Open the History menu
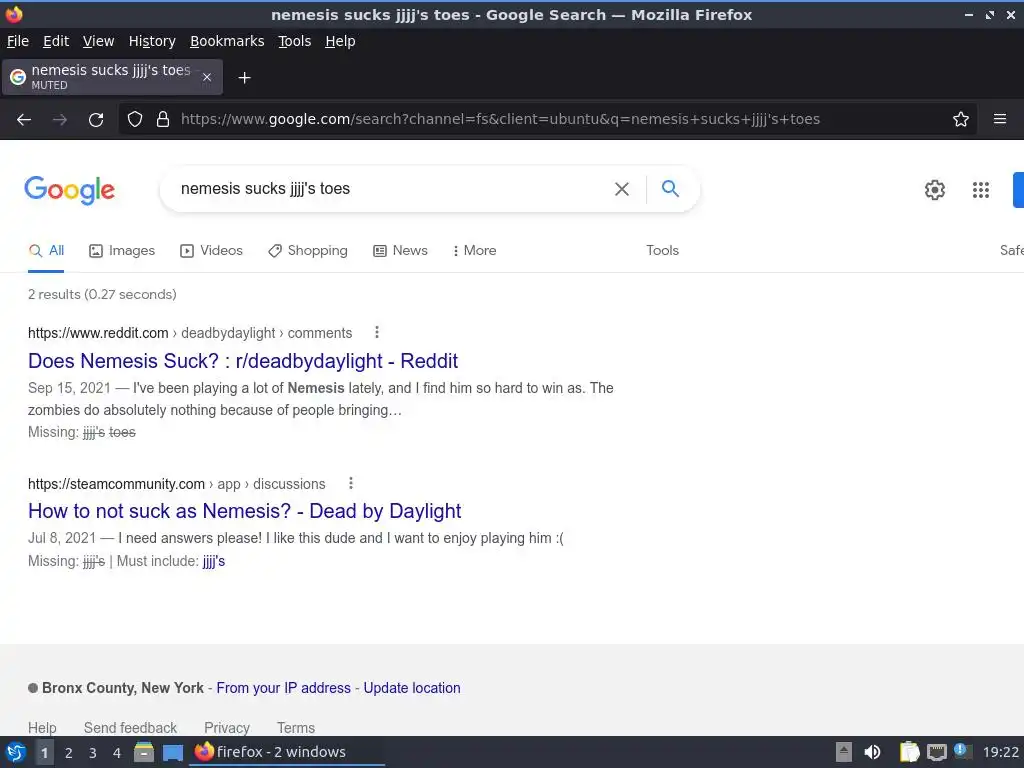Screen dimensions: 1024x768 [x=152, y=41]
